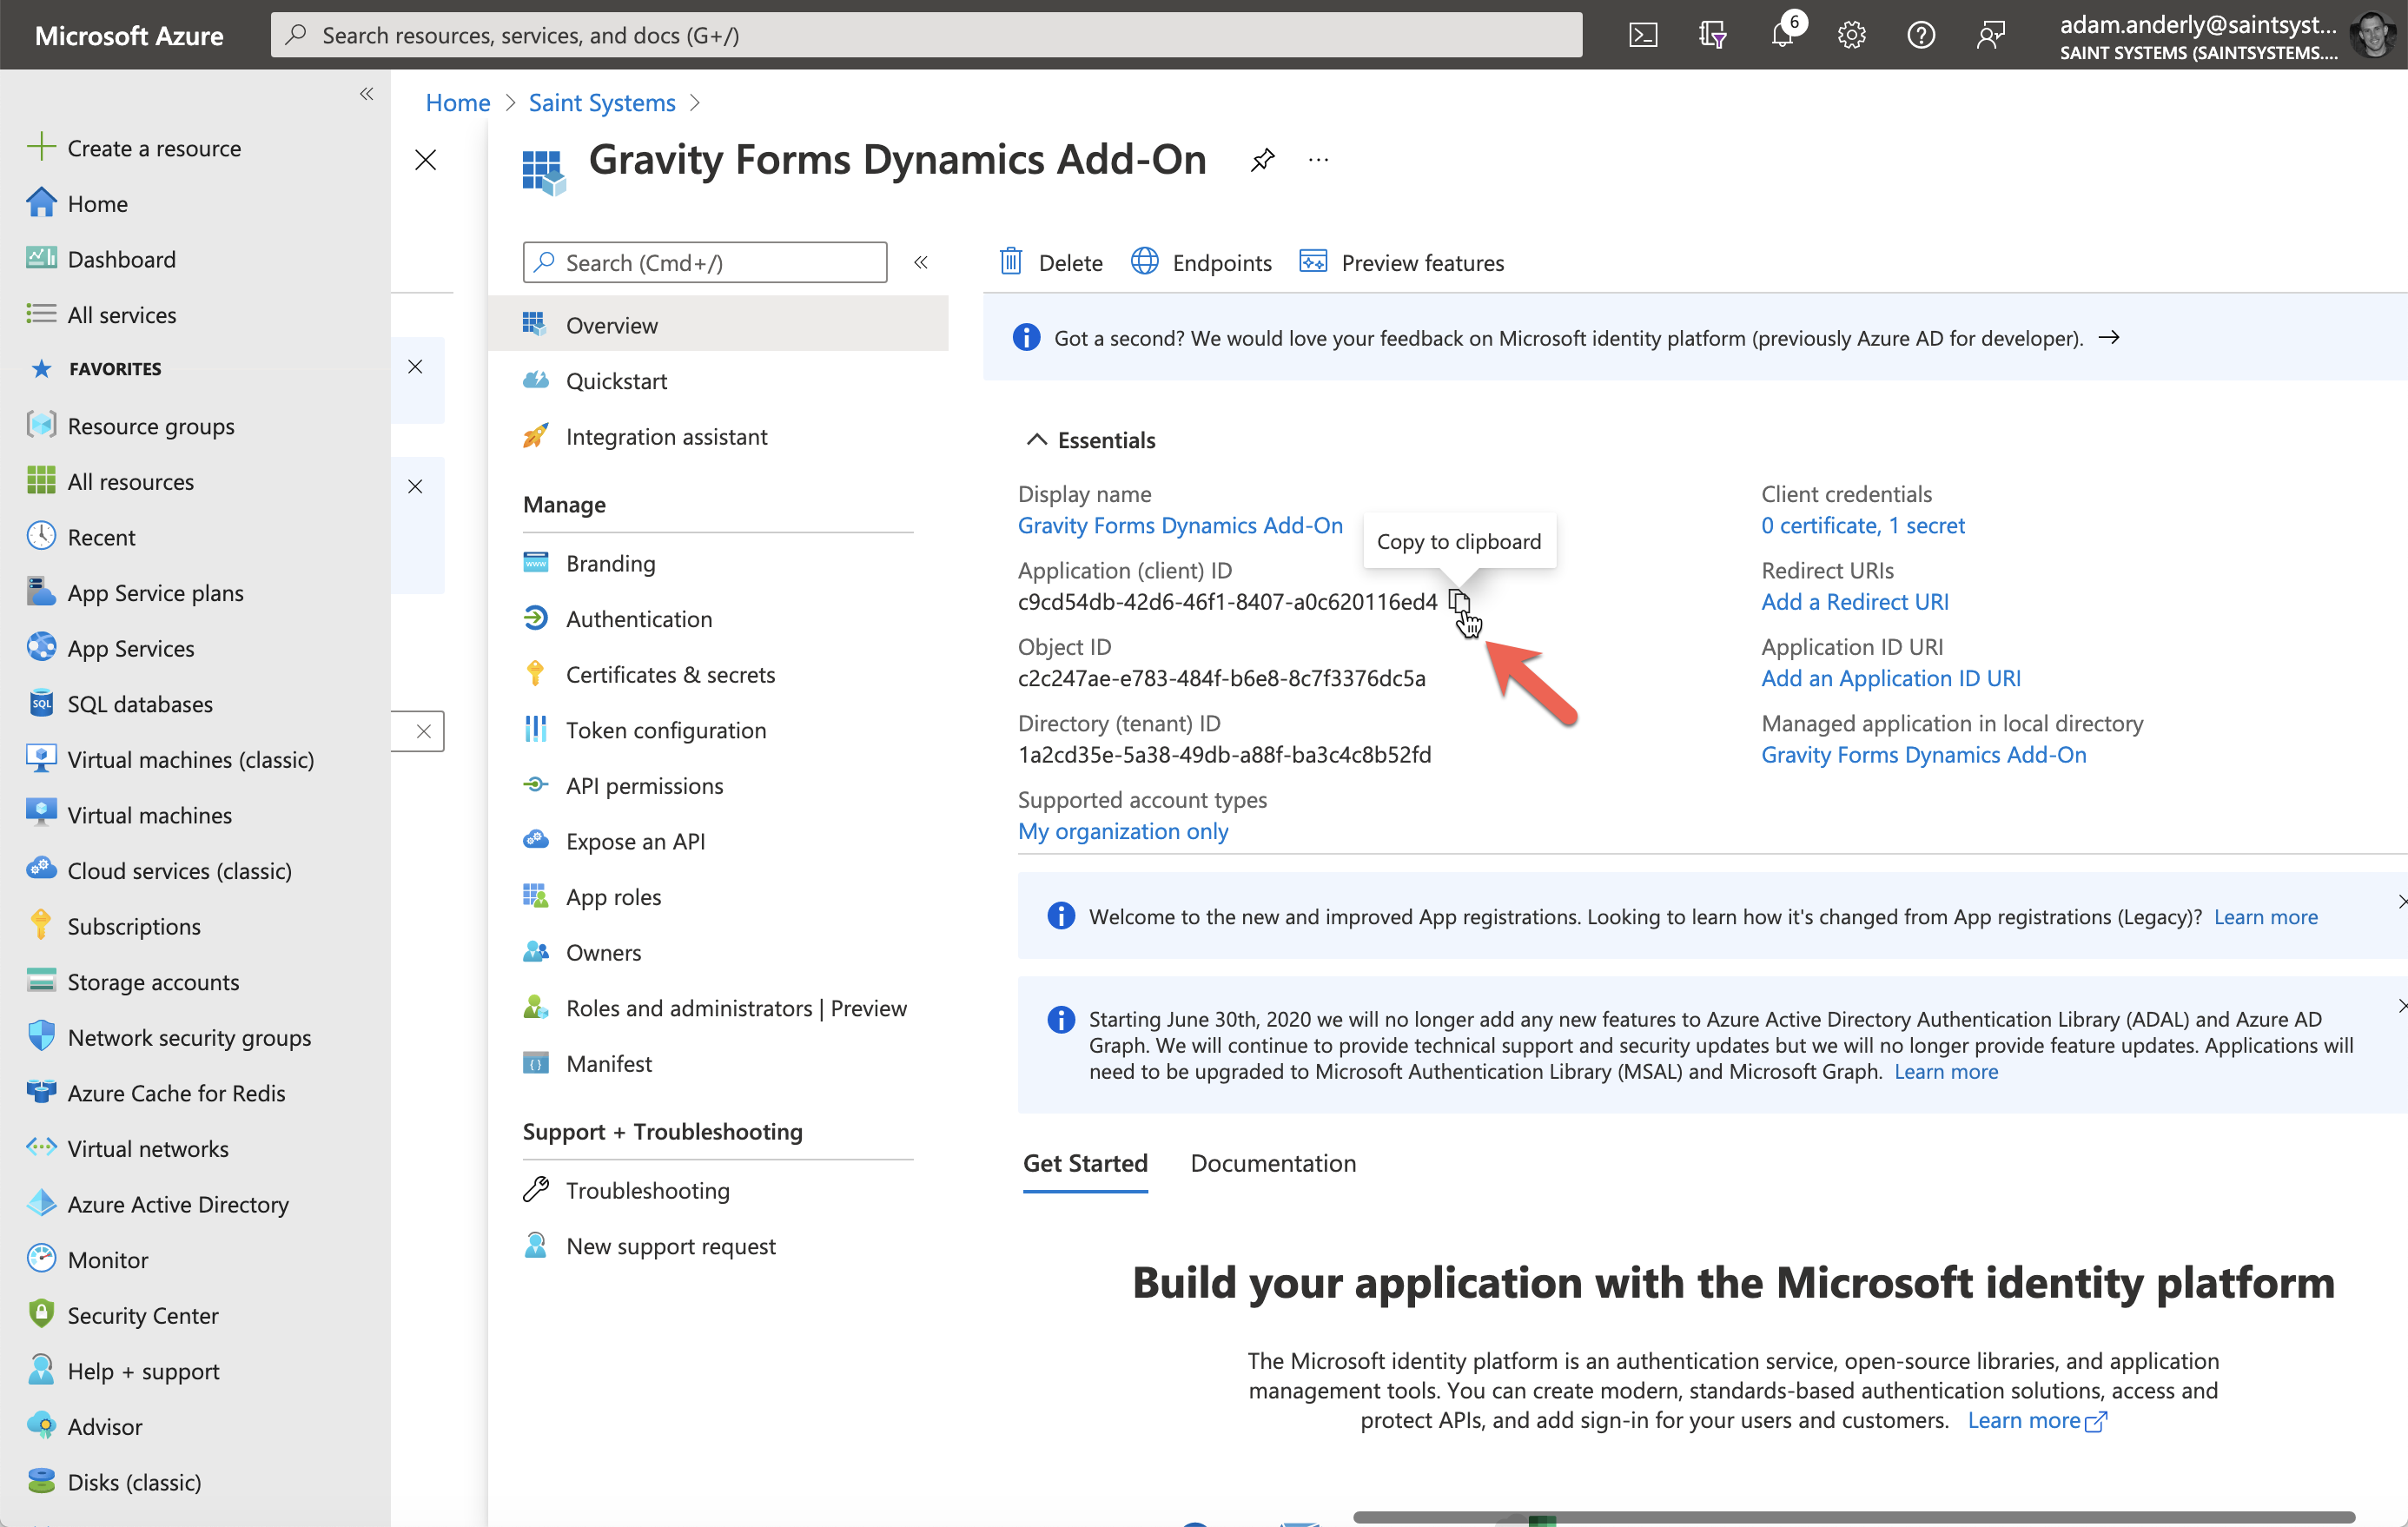The image size is (2408, 1527).
Task: Click the Integration assistant rocket icon
Action: pyautogui.click(x=535, y=436)
